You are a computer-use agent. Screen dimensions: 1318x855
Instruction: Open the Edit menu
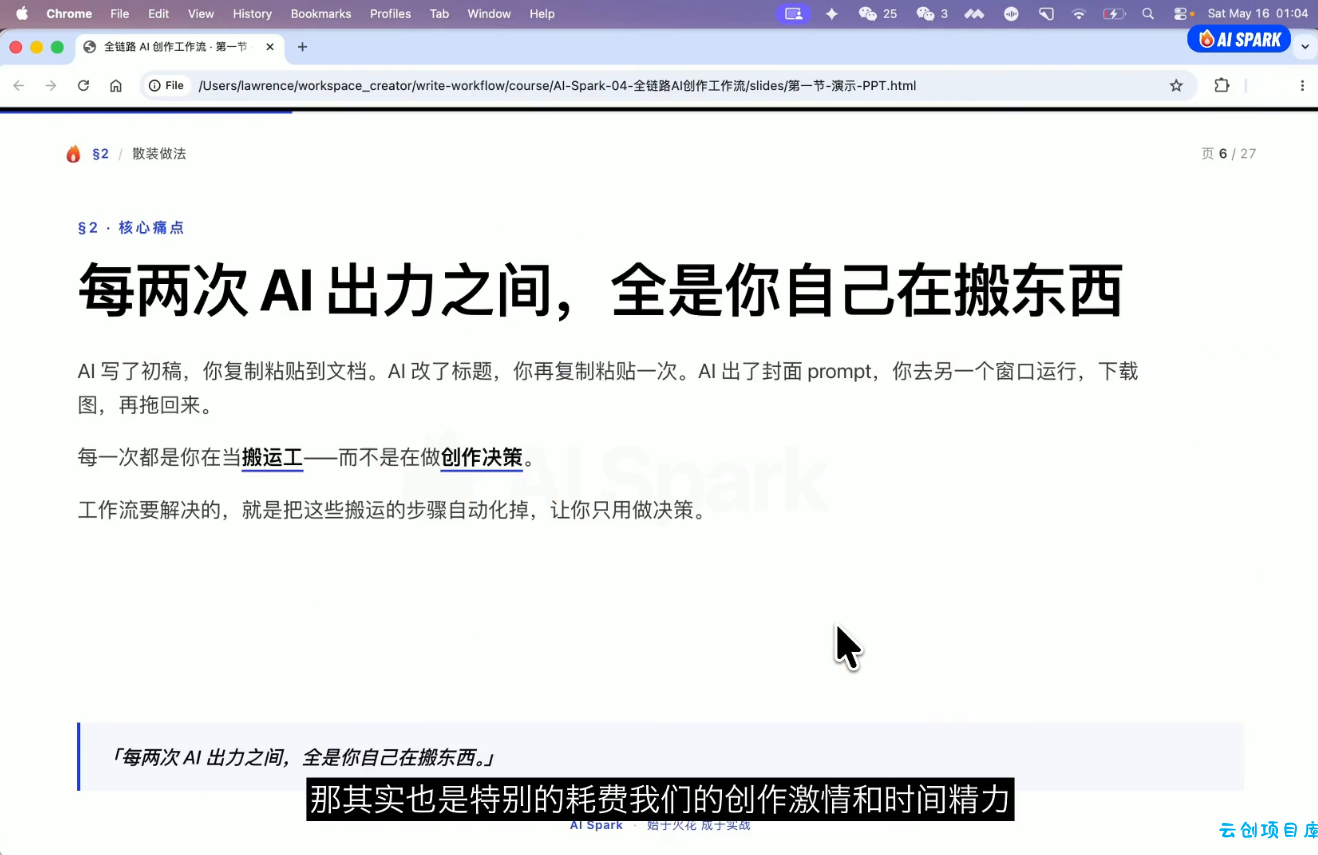(x=158, y=14)
